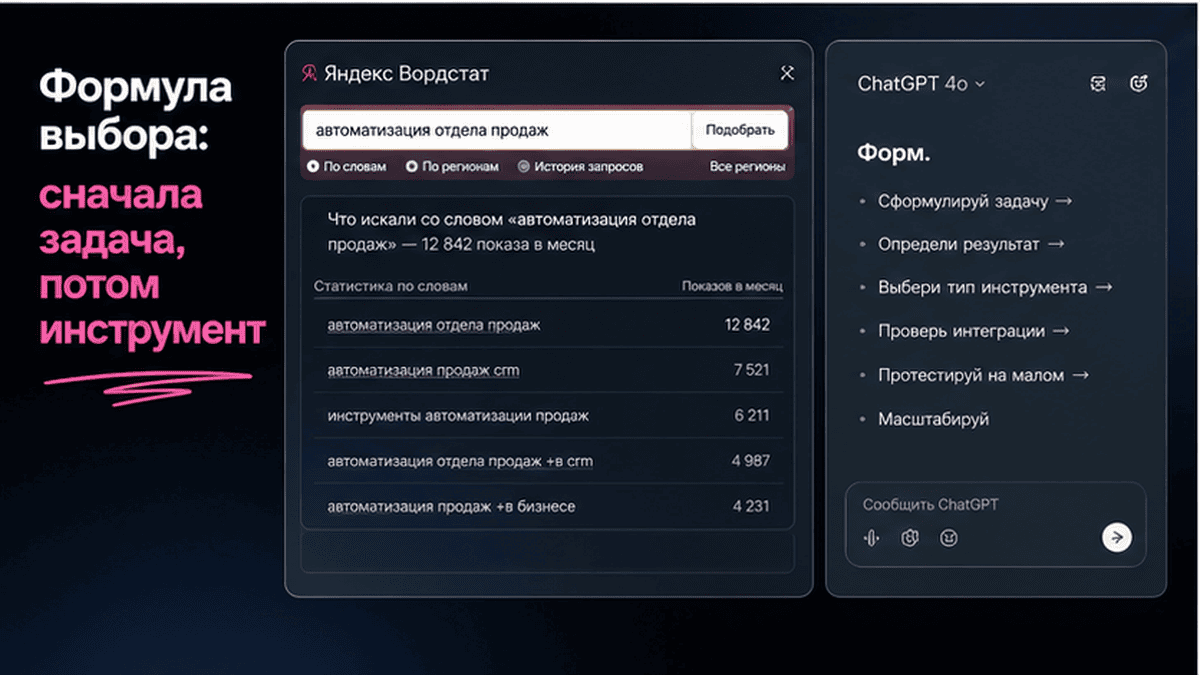Click the "Масштабируй" list item
The width and height of the screenshot is (1200, 675).
click(933, 419)
